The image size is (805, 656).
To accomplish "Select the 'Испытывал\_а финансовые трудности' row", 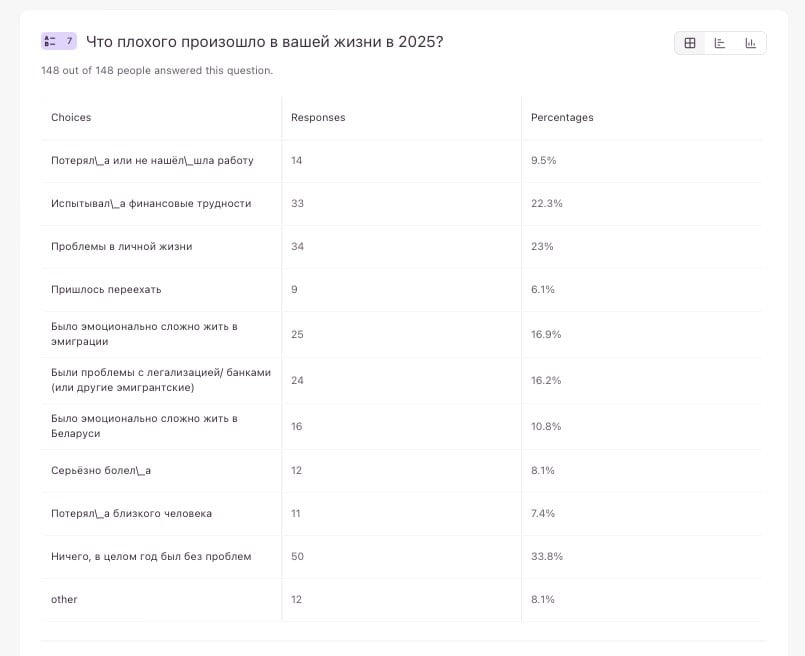I will (x=151, y=203).
